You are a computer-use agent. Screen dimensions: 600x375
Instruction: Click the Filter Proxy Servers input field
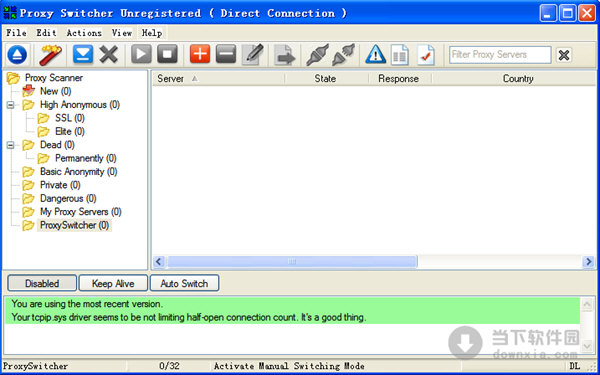(500, 55)
